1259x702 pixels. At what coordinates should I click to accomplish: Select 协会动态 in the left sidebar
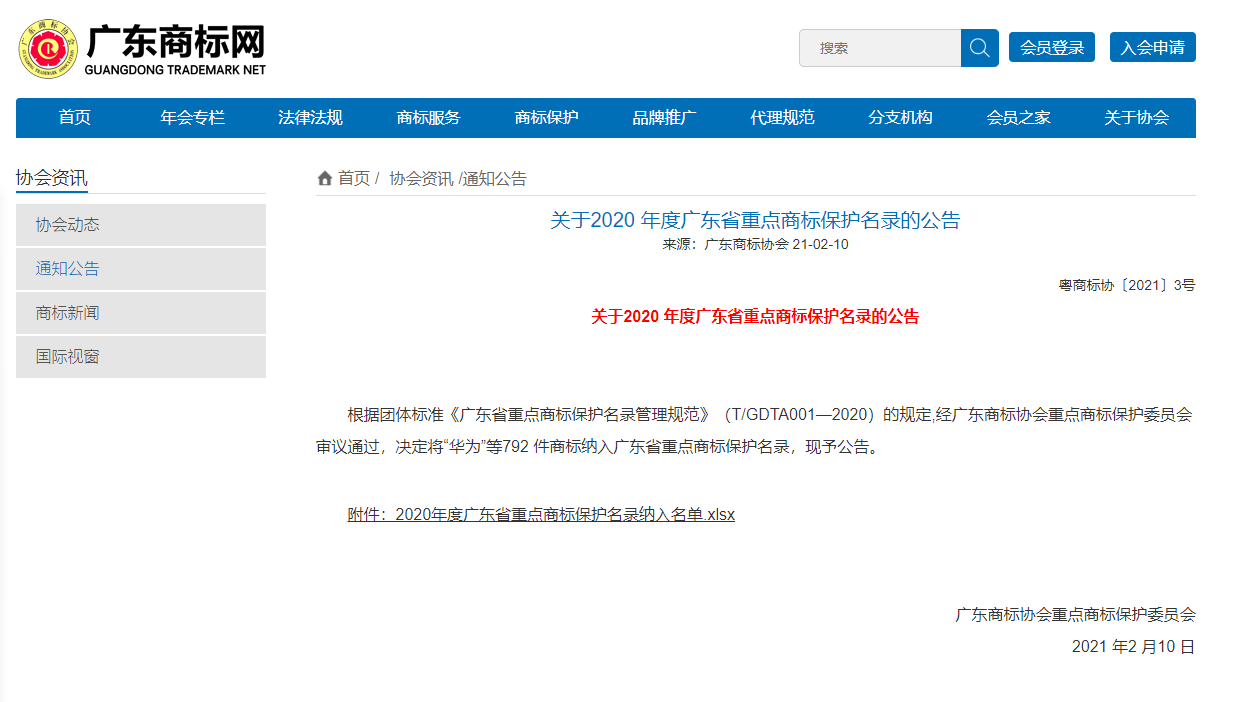141,225
